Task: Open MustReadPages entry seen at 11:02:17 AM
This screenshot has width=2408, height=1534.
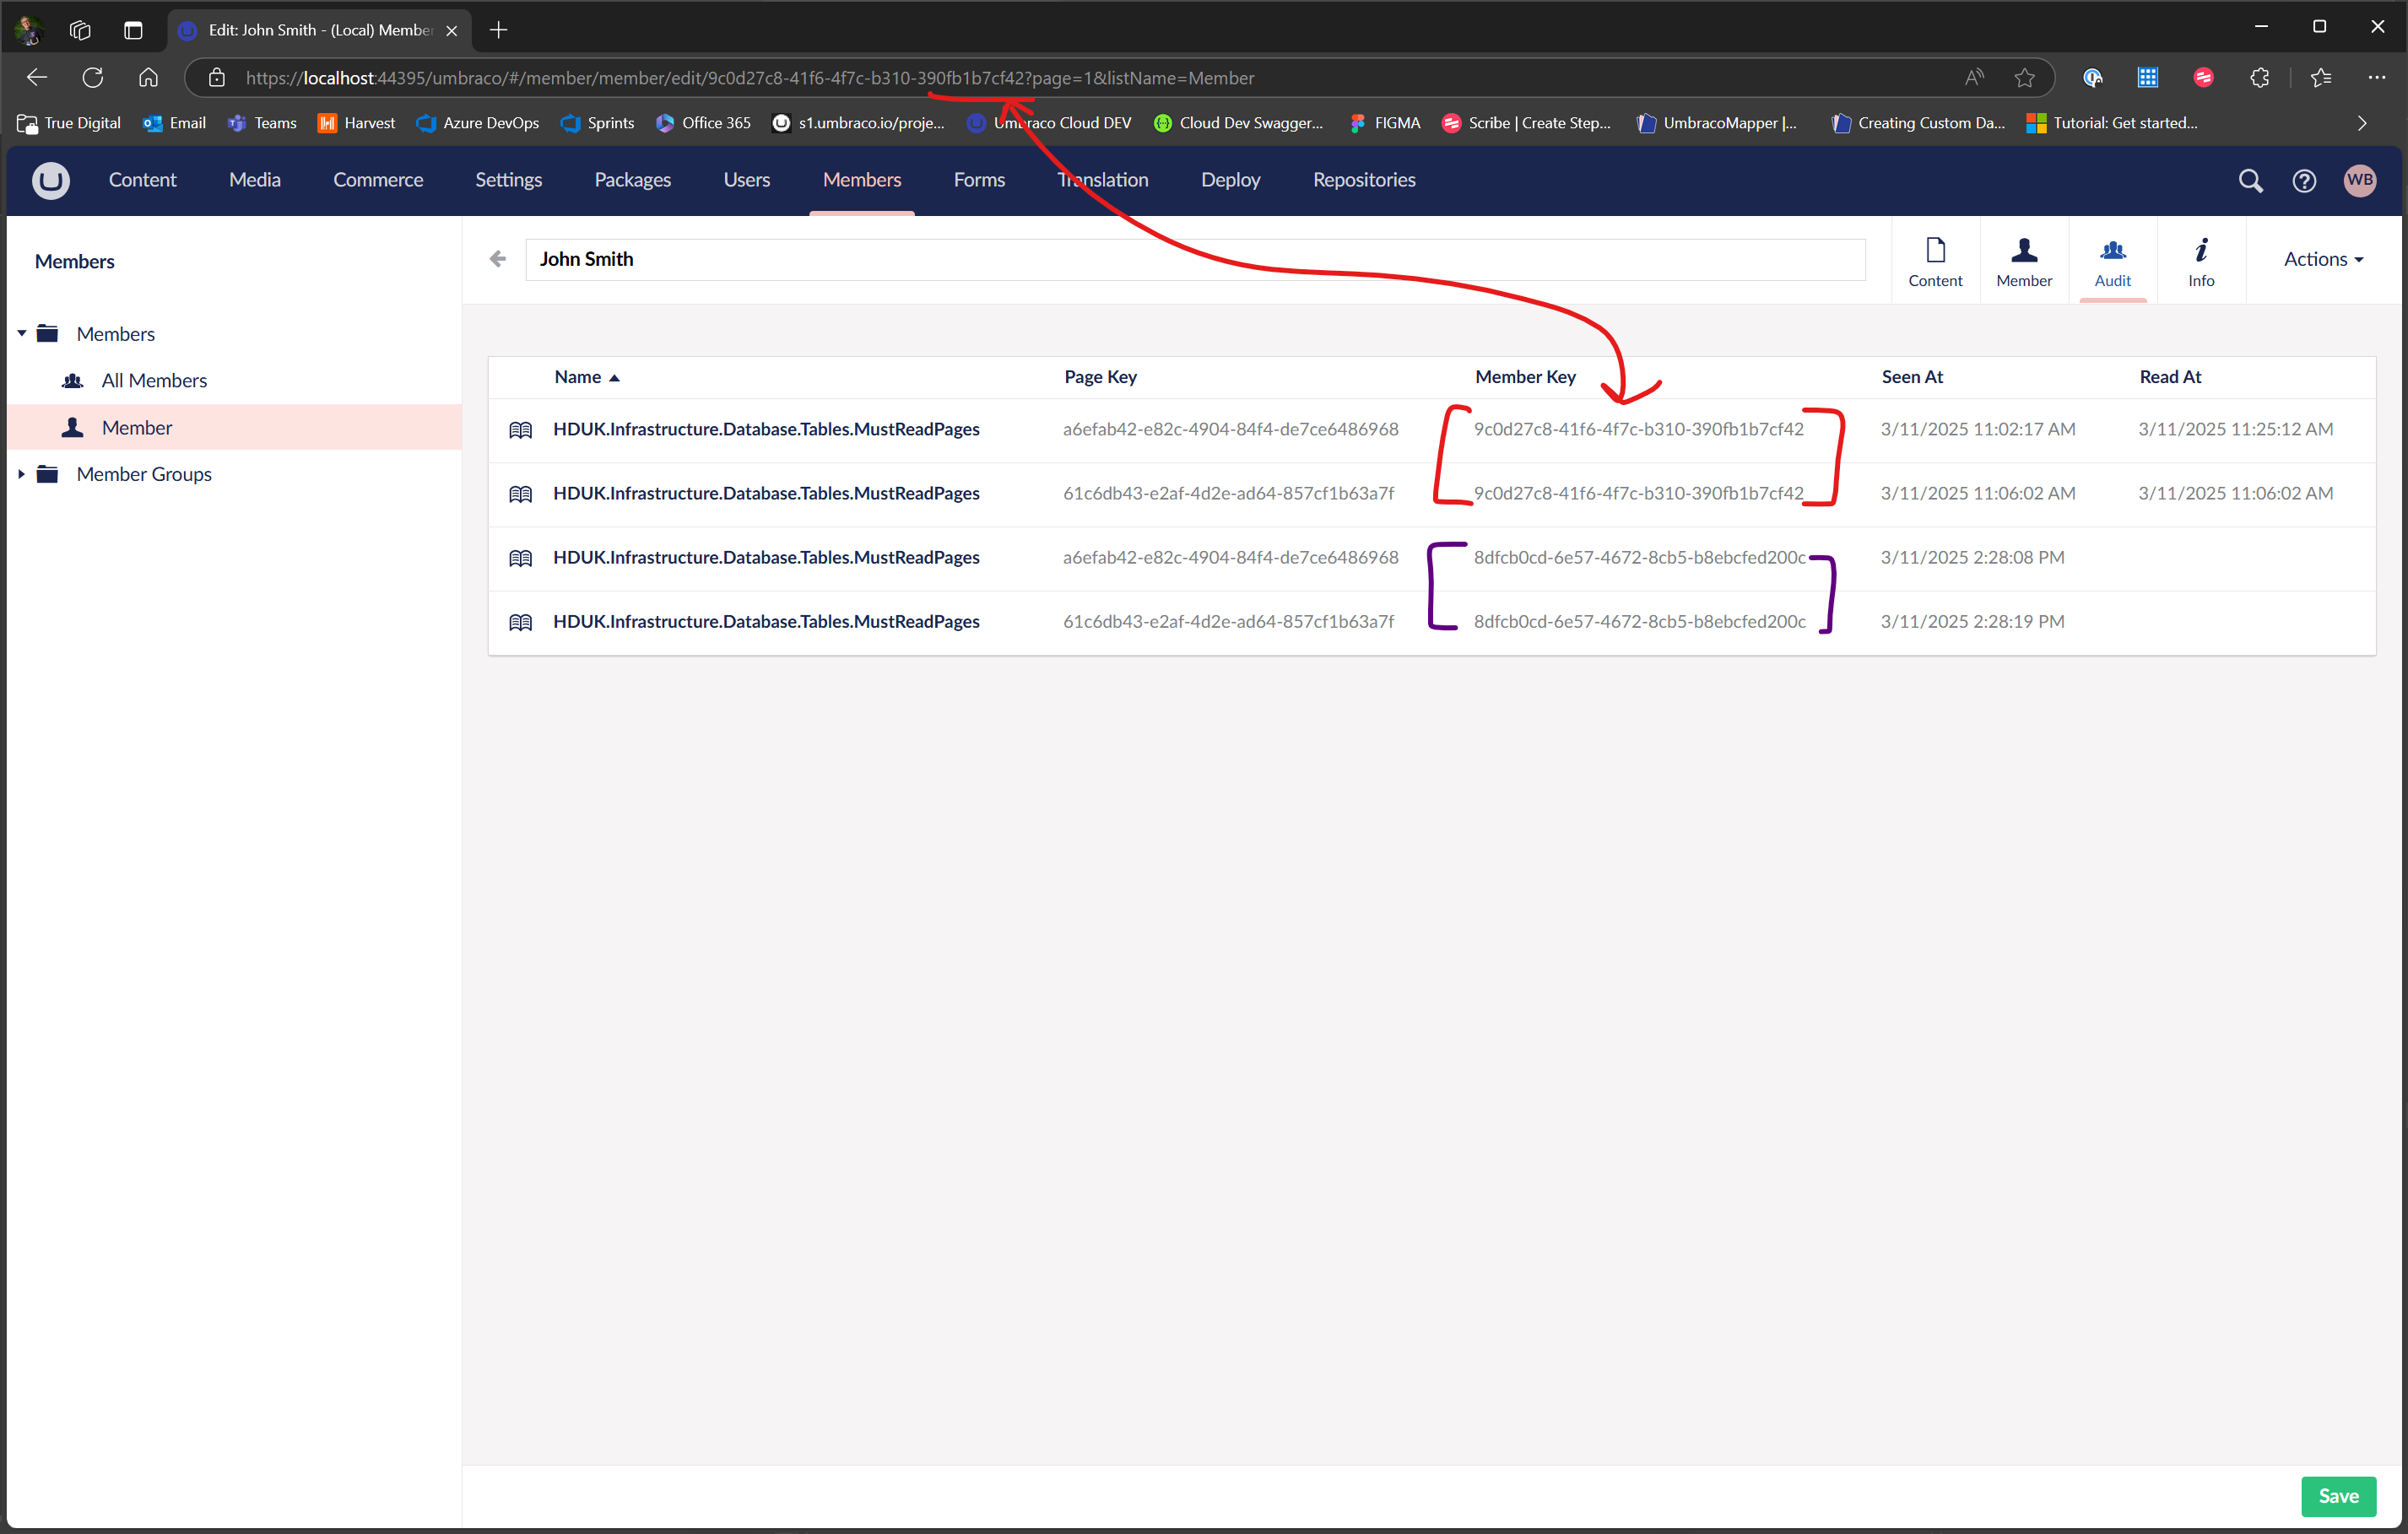Action: pyautogui.click(x=766, y=429)
